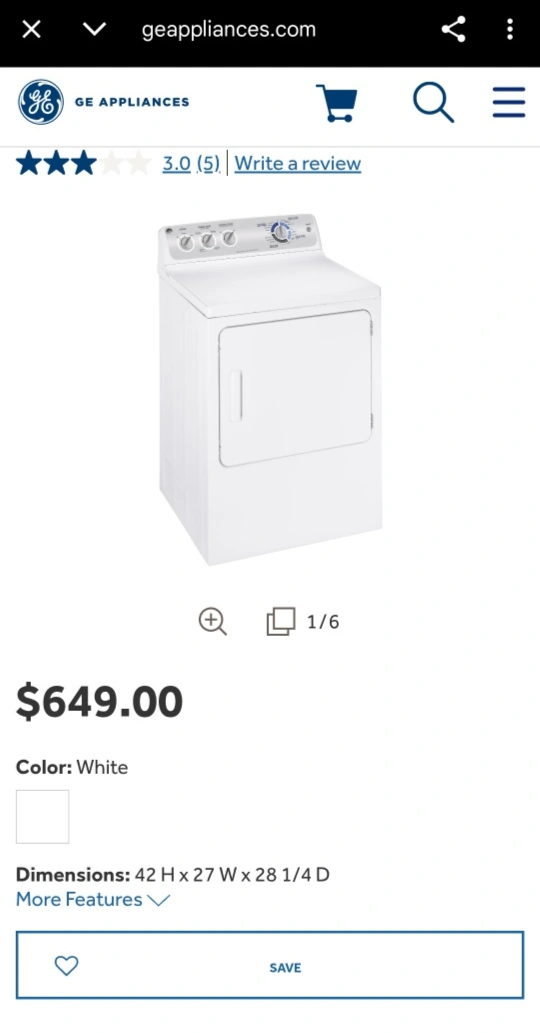540x1033 pixels.
Task: Go to the GE logo homepage
Action: tap(41, 102)
